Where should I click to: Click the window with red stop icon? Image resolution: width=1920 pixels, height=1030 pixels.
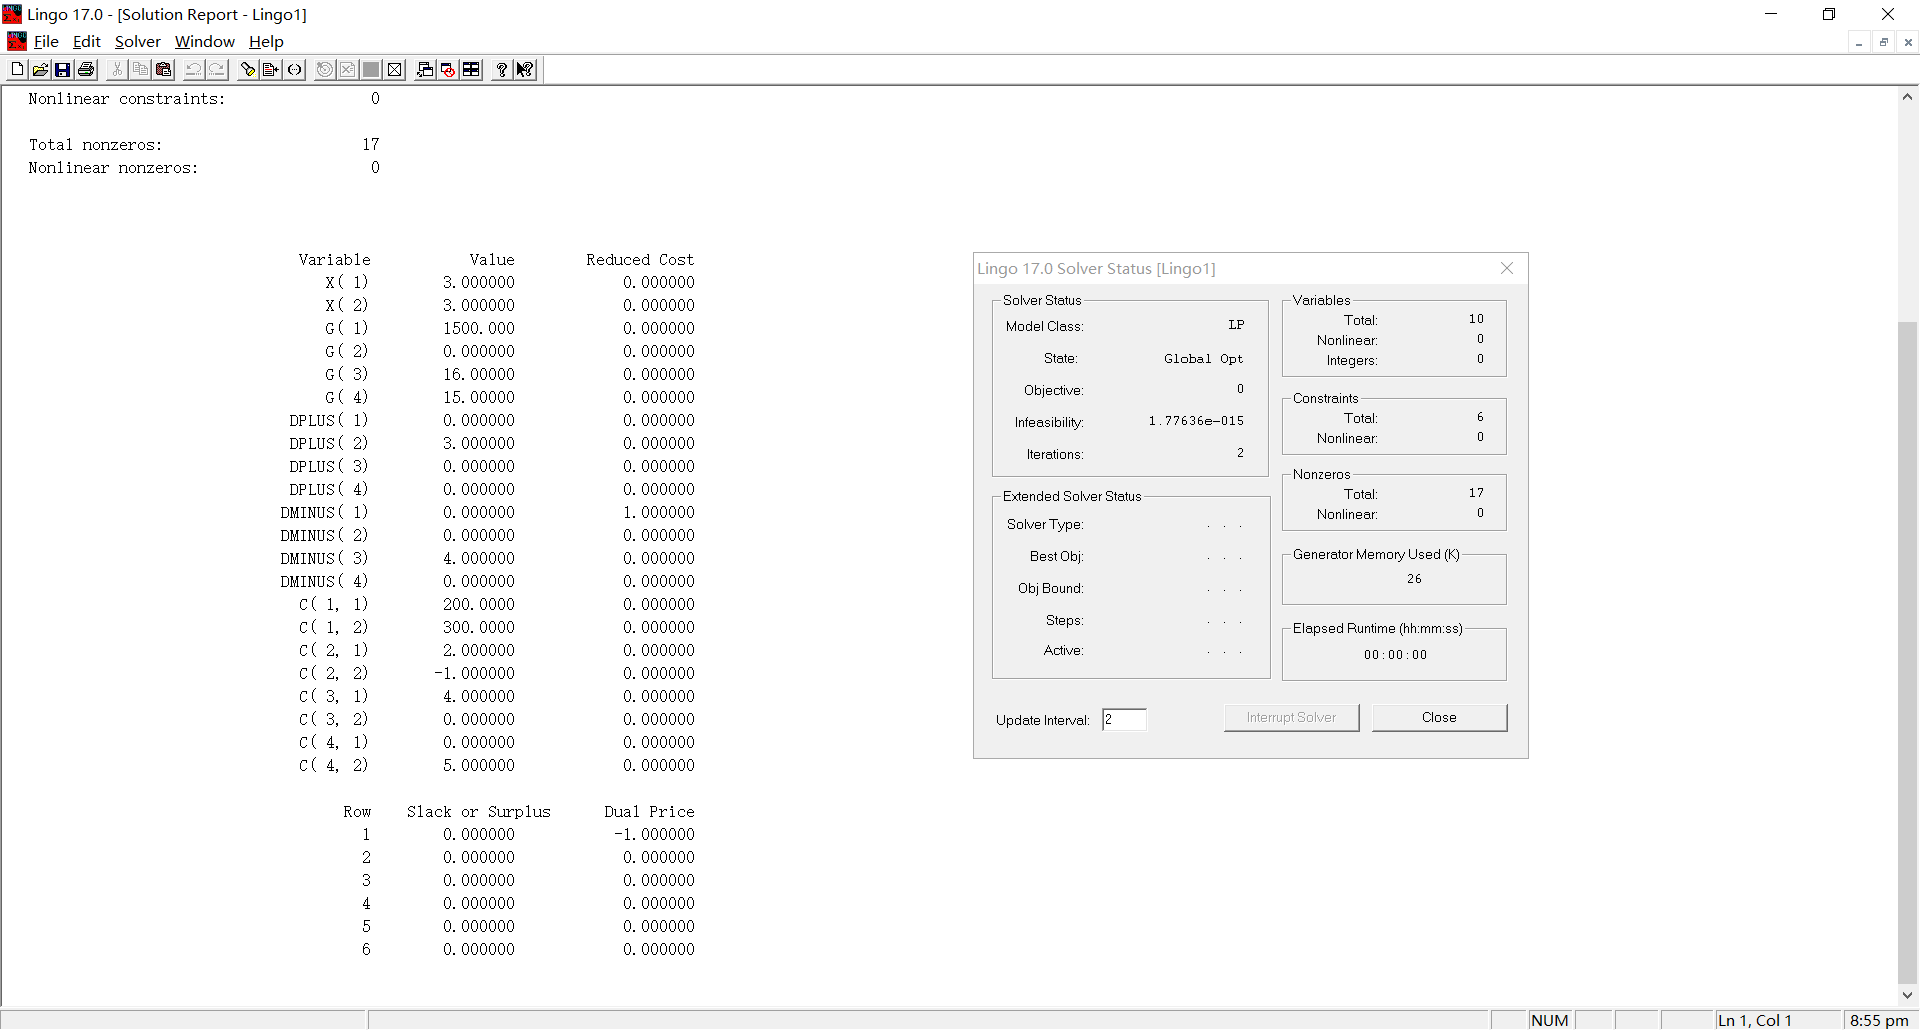(x=448, y=70)
